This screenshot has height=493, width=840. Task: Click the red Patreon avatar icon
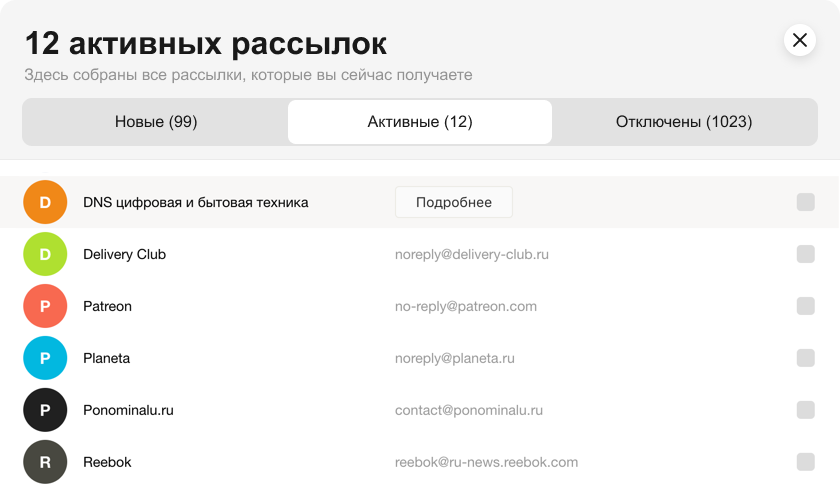pyautogui.click(x=45, y=306)
